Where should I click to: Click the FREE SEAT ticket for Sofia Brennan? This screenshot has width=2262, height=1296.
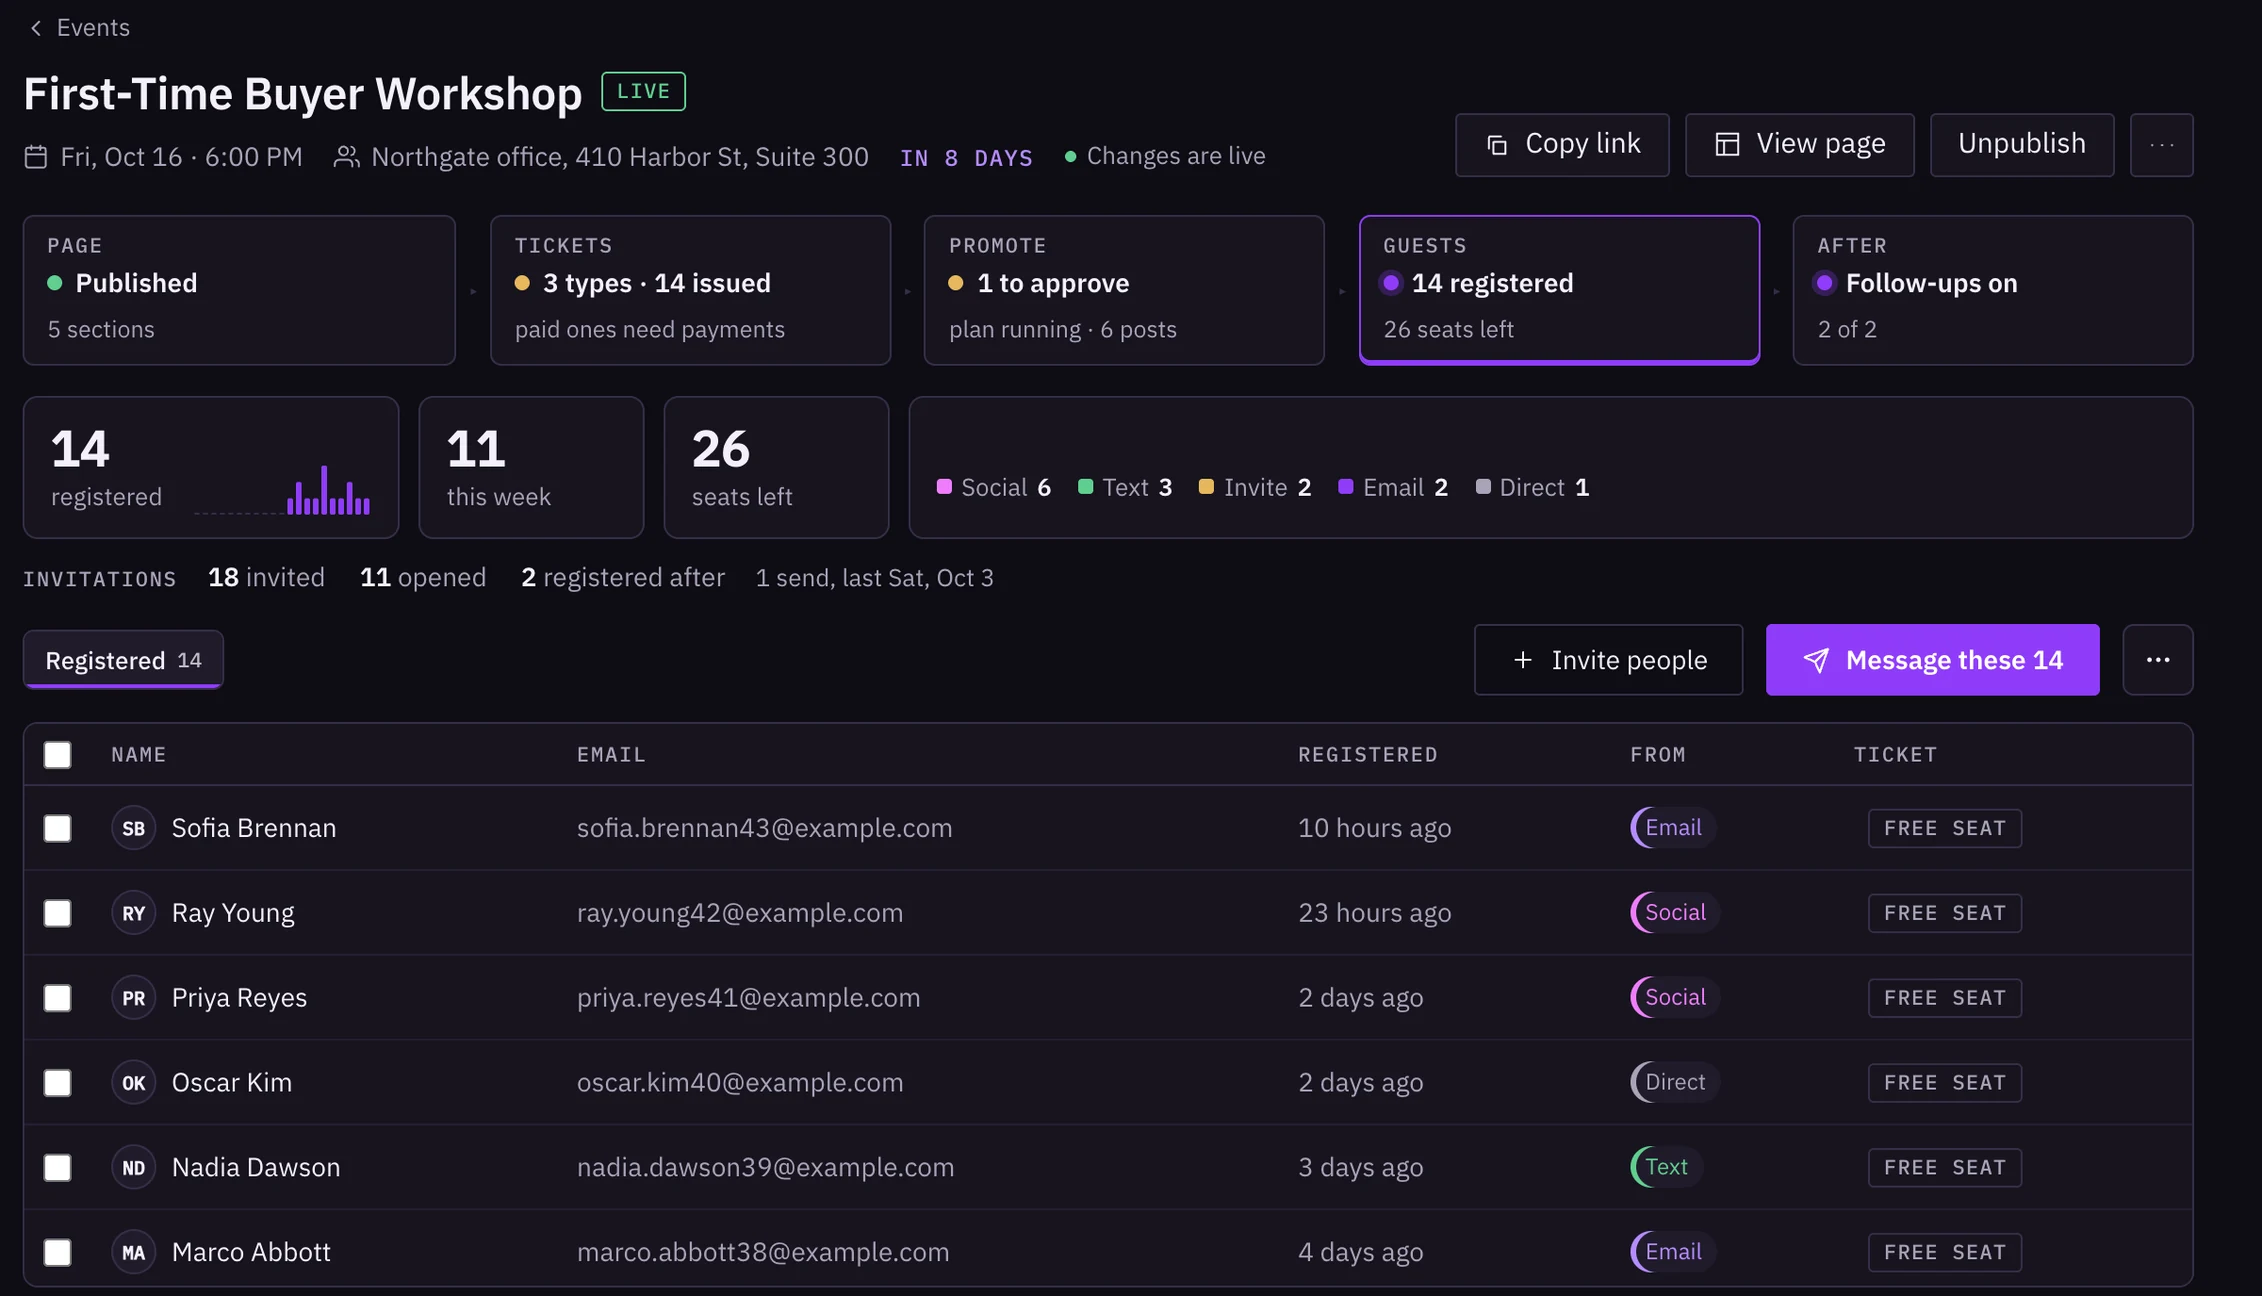point(1944,828)
